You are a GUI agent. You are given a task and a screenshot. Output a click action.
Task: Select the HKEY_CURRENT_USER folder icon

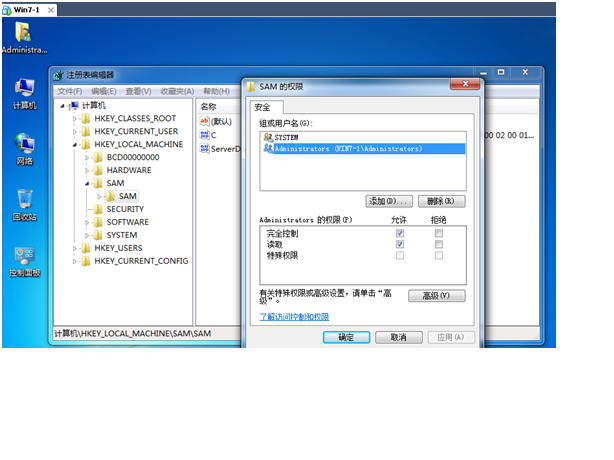tap(86, 131)
